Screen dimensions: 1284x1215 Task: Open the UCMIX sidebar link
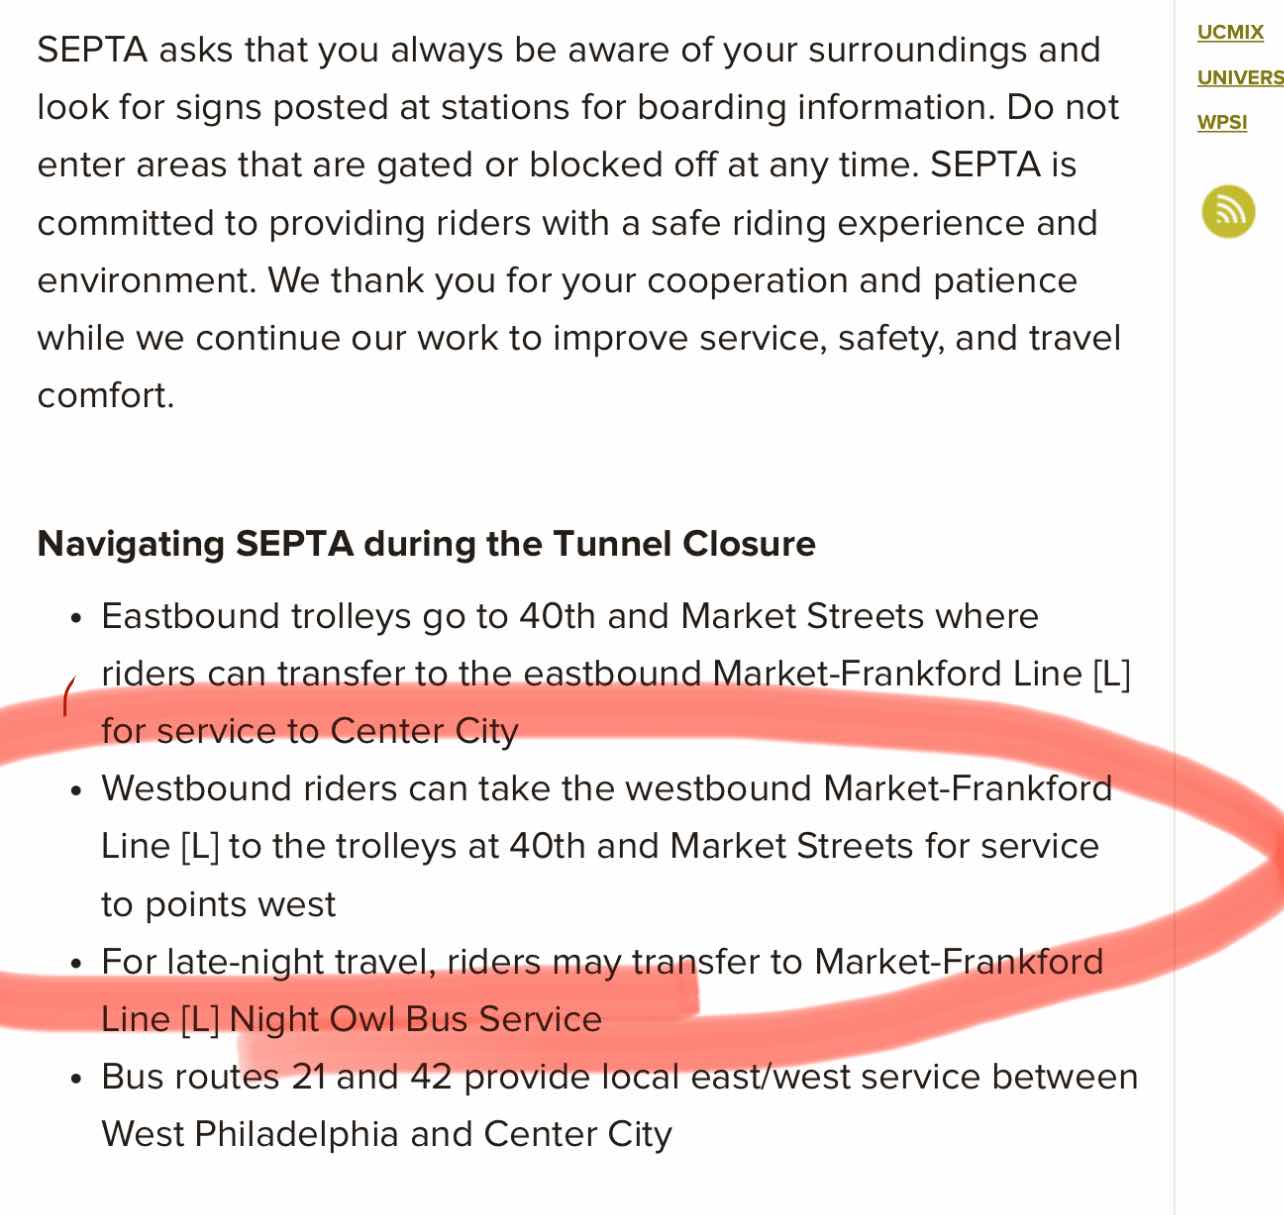point(1230,32)
